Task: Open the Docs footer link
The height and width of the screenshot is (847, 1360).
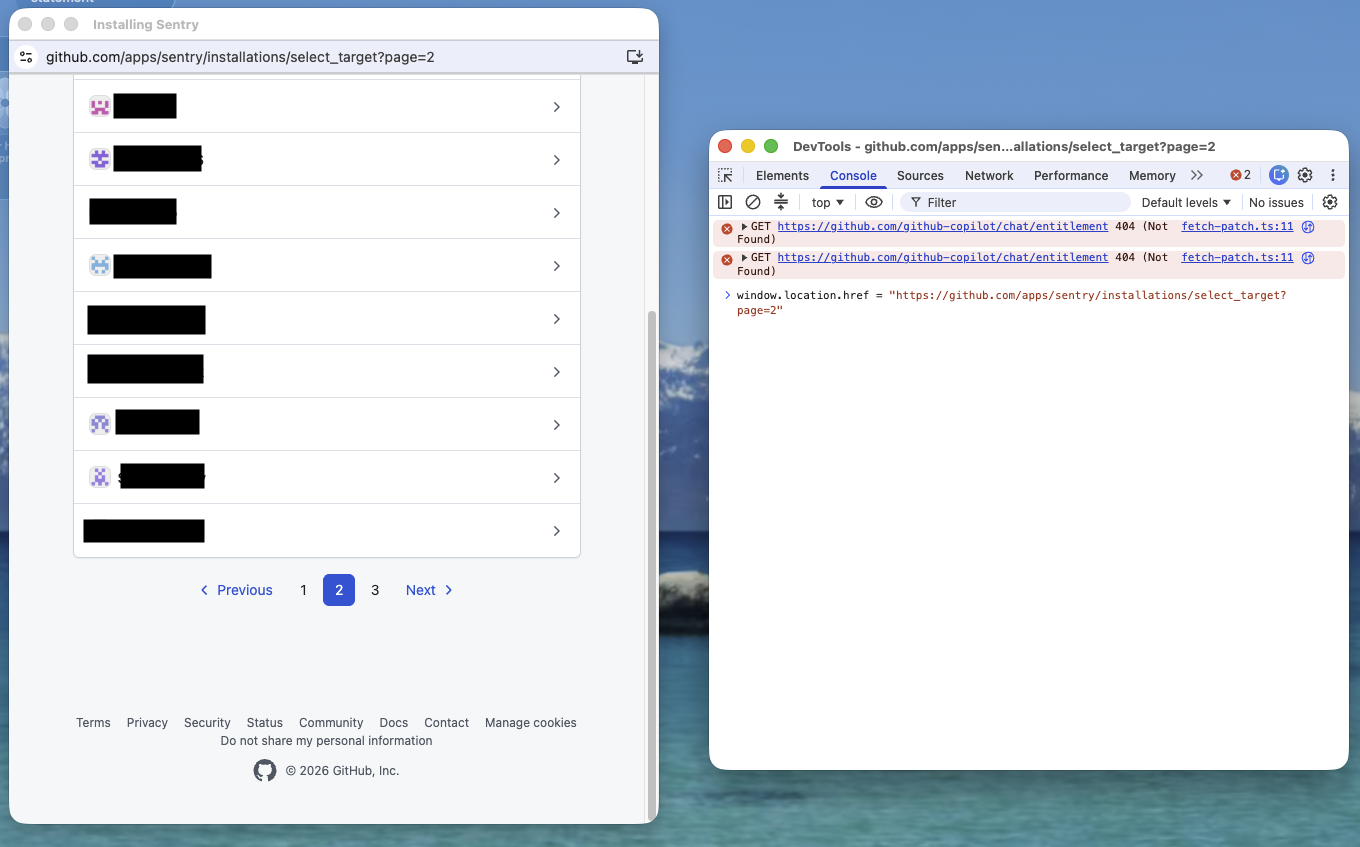Action: pyautogui.click(x=394, y=723)
